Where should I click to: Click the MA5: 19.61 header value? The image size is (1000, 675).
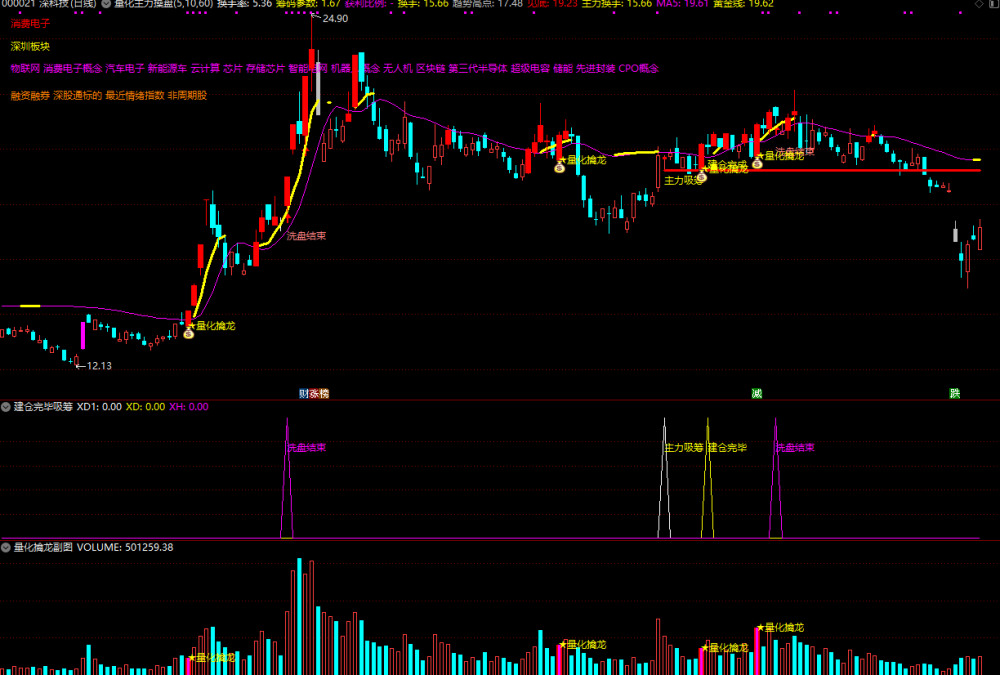[x=682, y=4]
